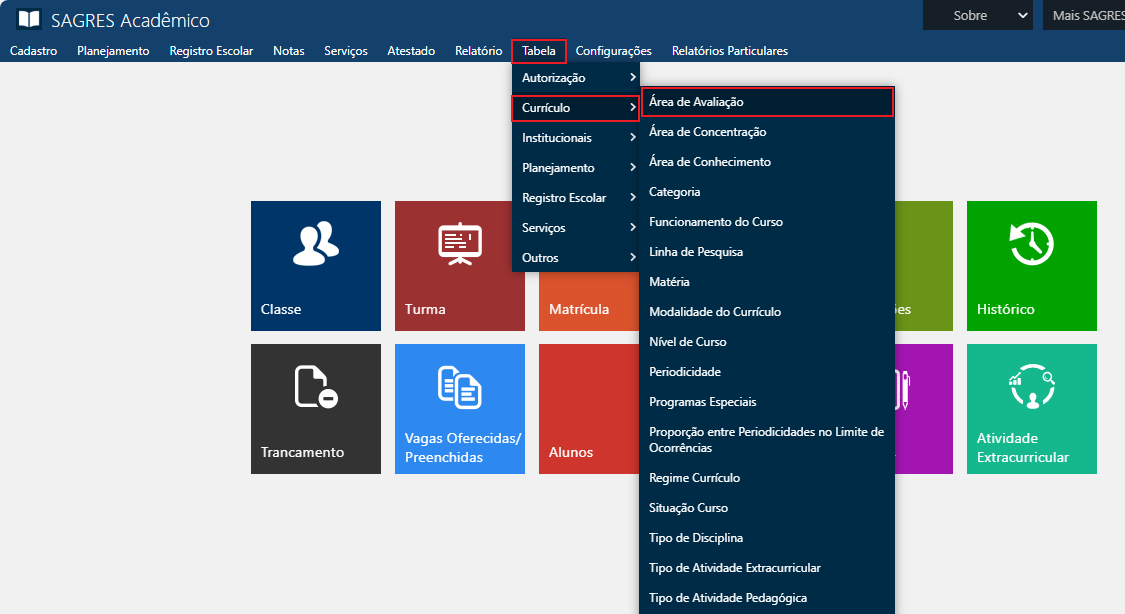Open the Classe tile with people icon

click(x=315, y=265)
